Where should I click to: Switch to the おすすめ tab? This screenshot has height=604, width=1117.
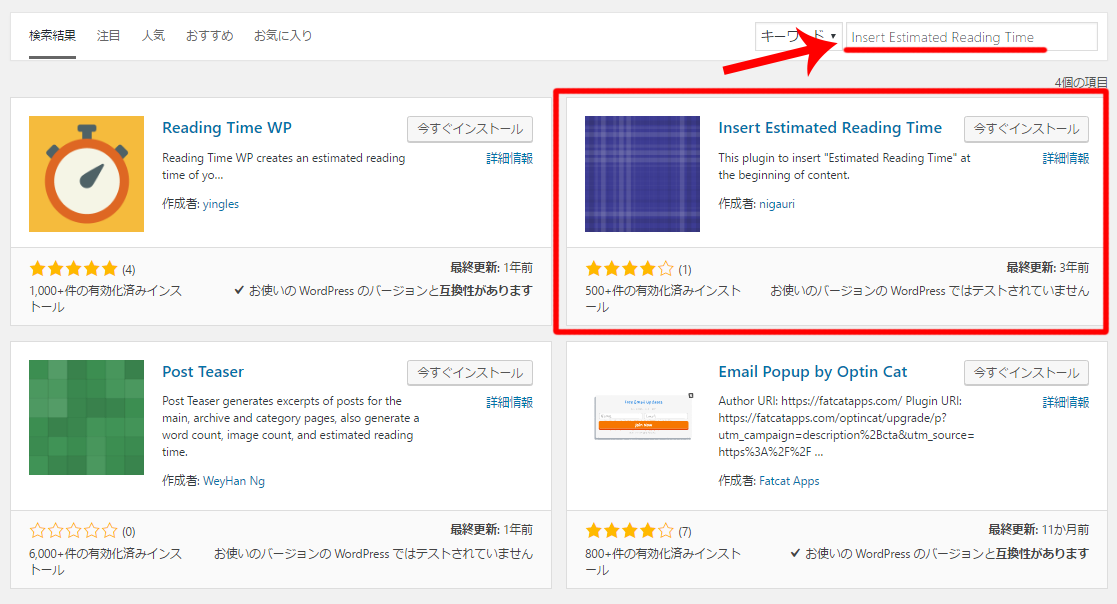pos(209,36)
